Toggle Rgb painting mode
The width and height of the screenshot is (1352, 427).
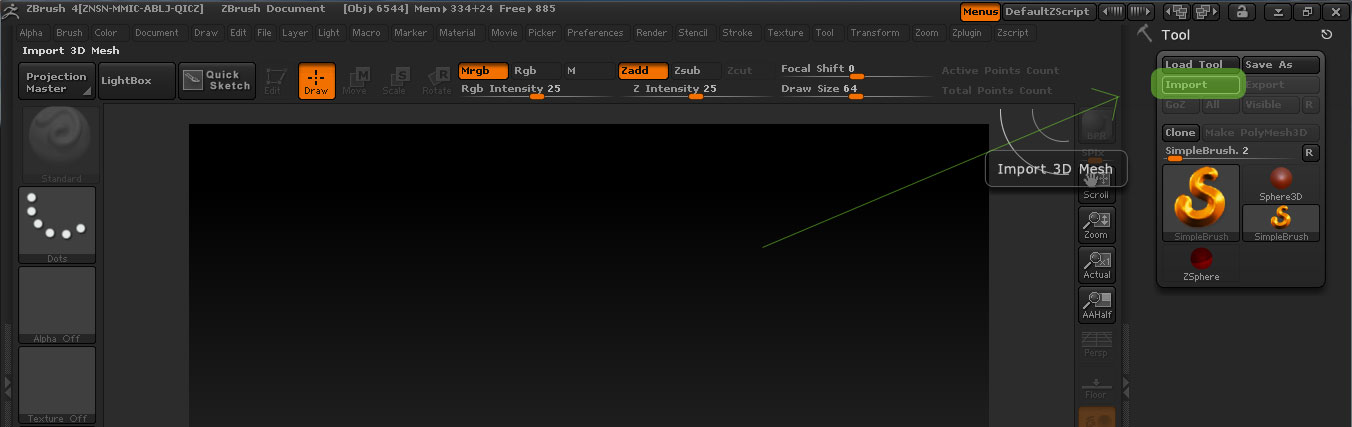click(x=536, y=71)
